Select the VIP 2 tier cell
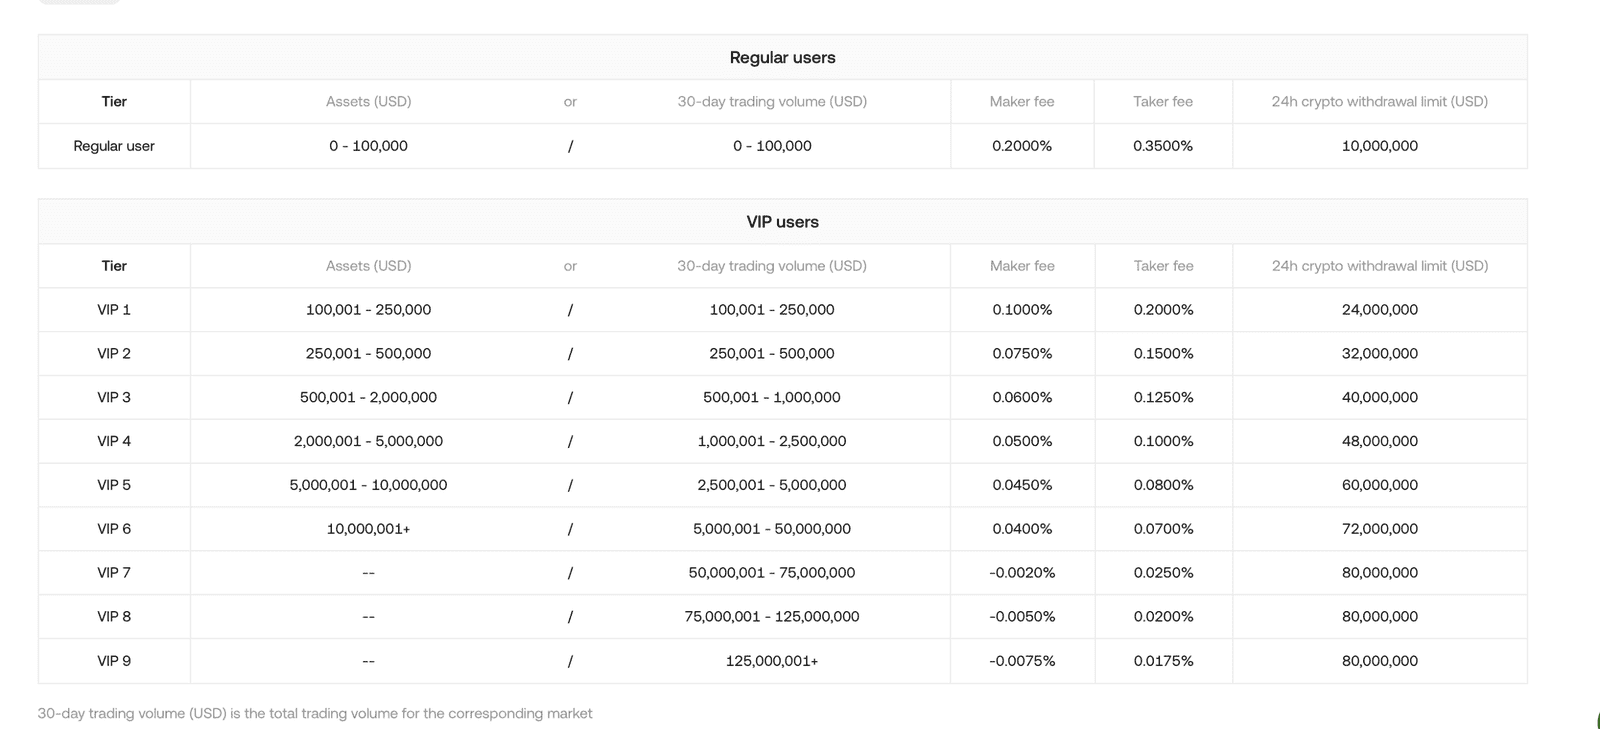1600x729 pixels. point(114,354)
